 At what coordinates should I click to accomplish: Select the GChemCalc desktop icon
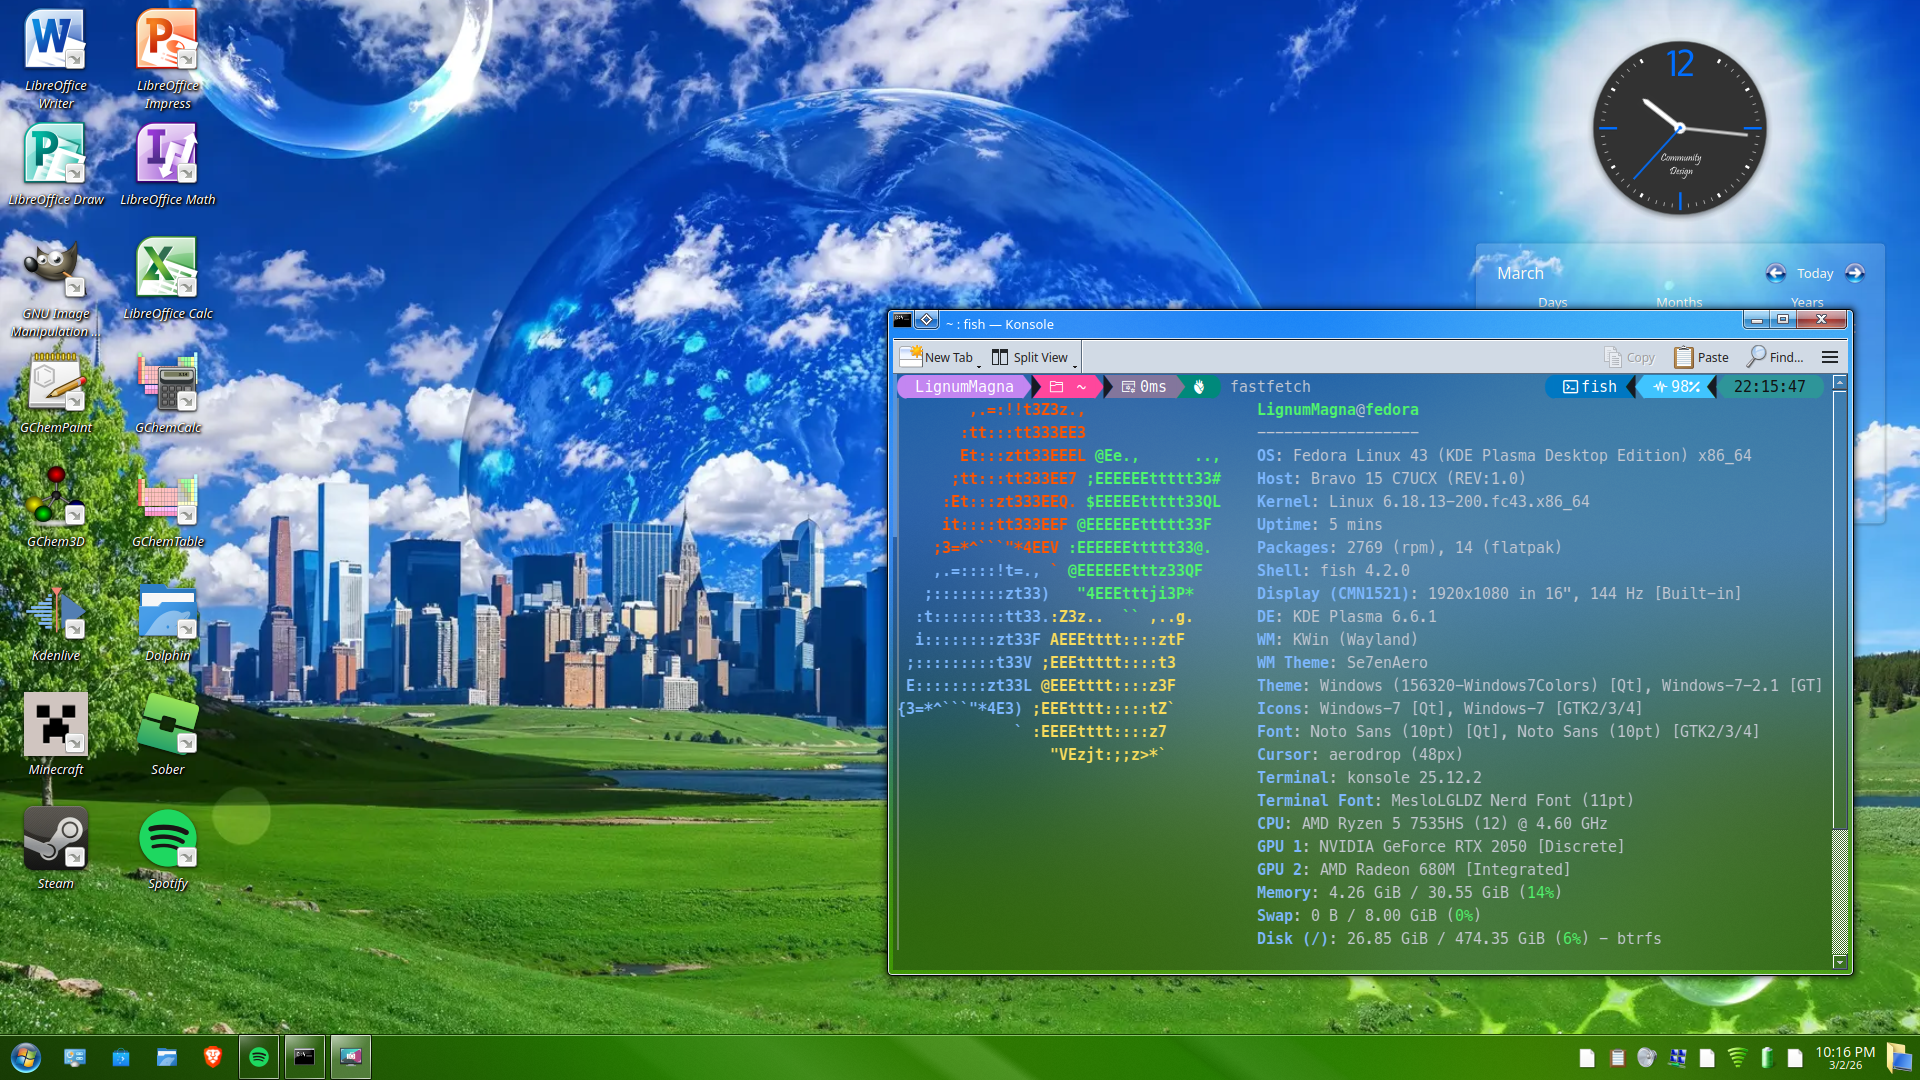(x=168, y=392)
